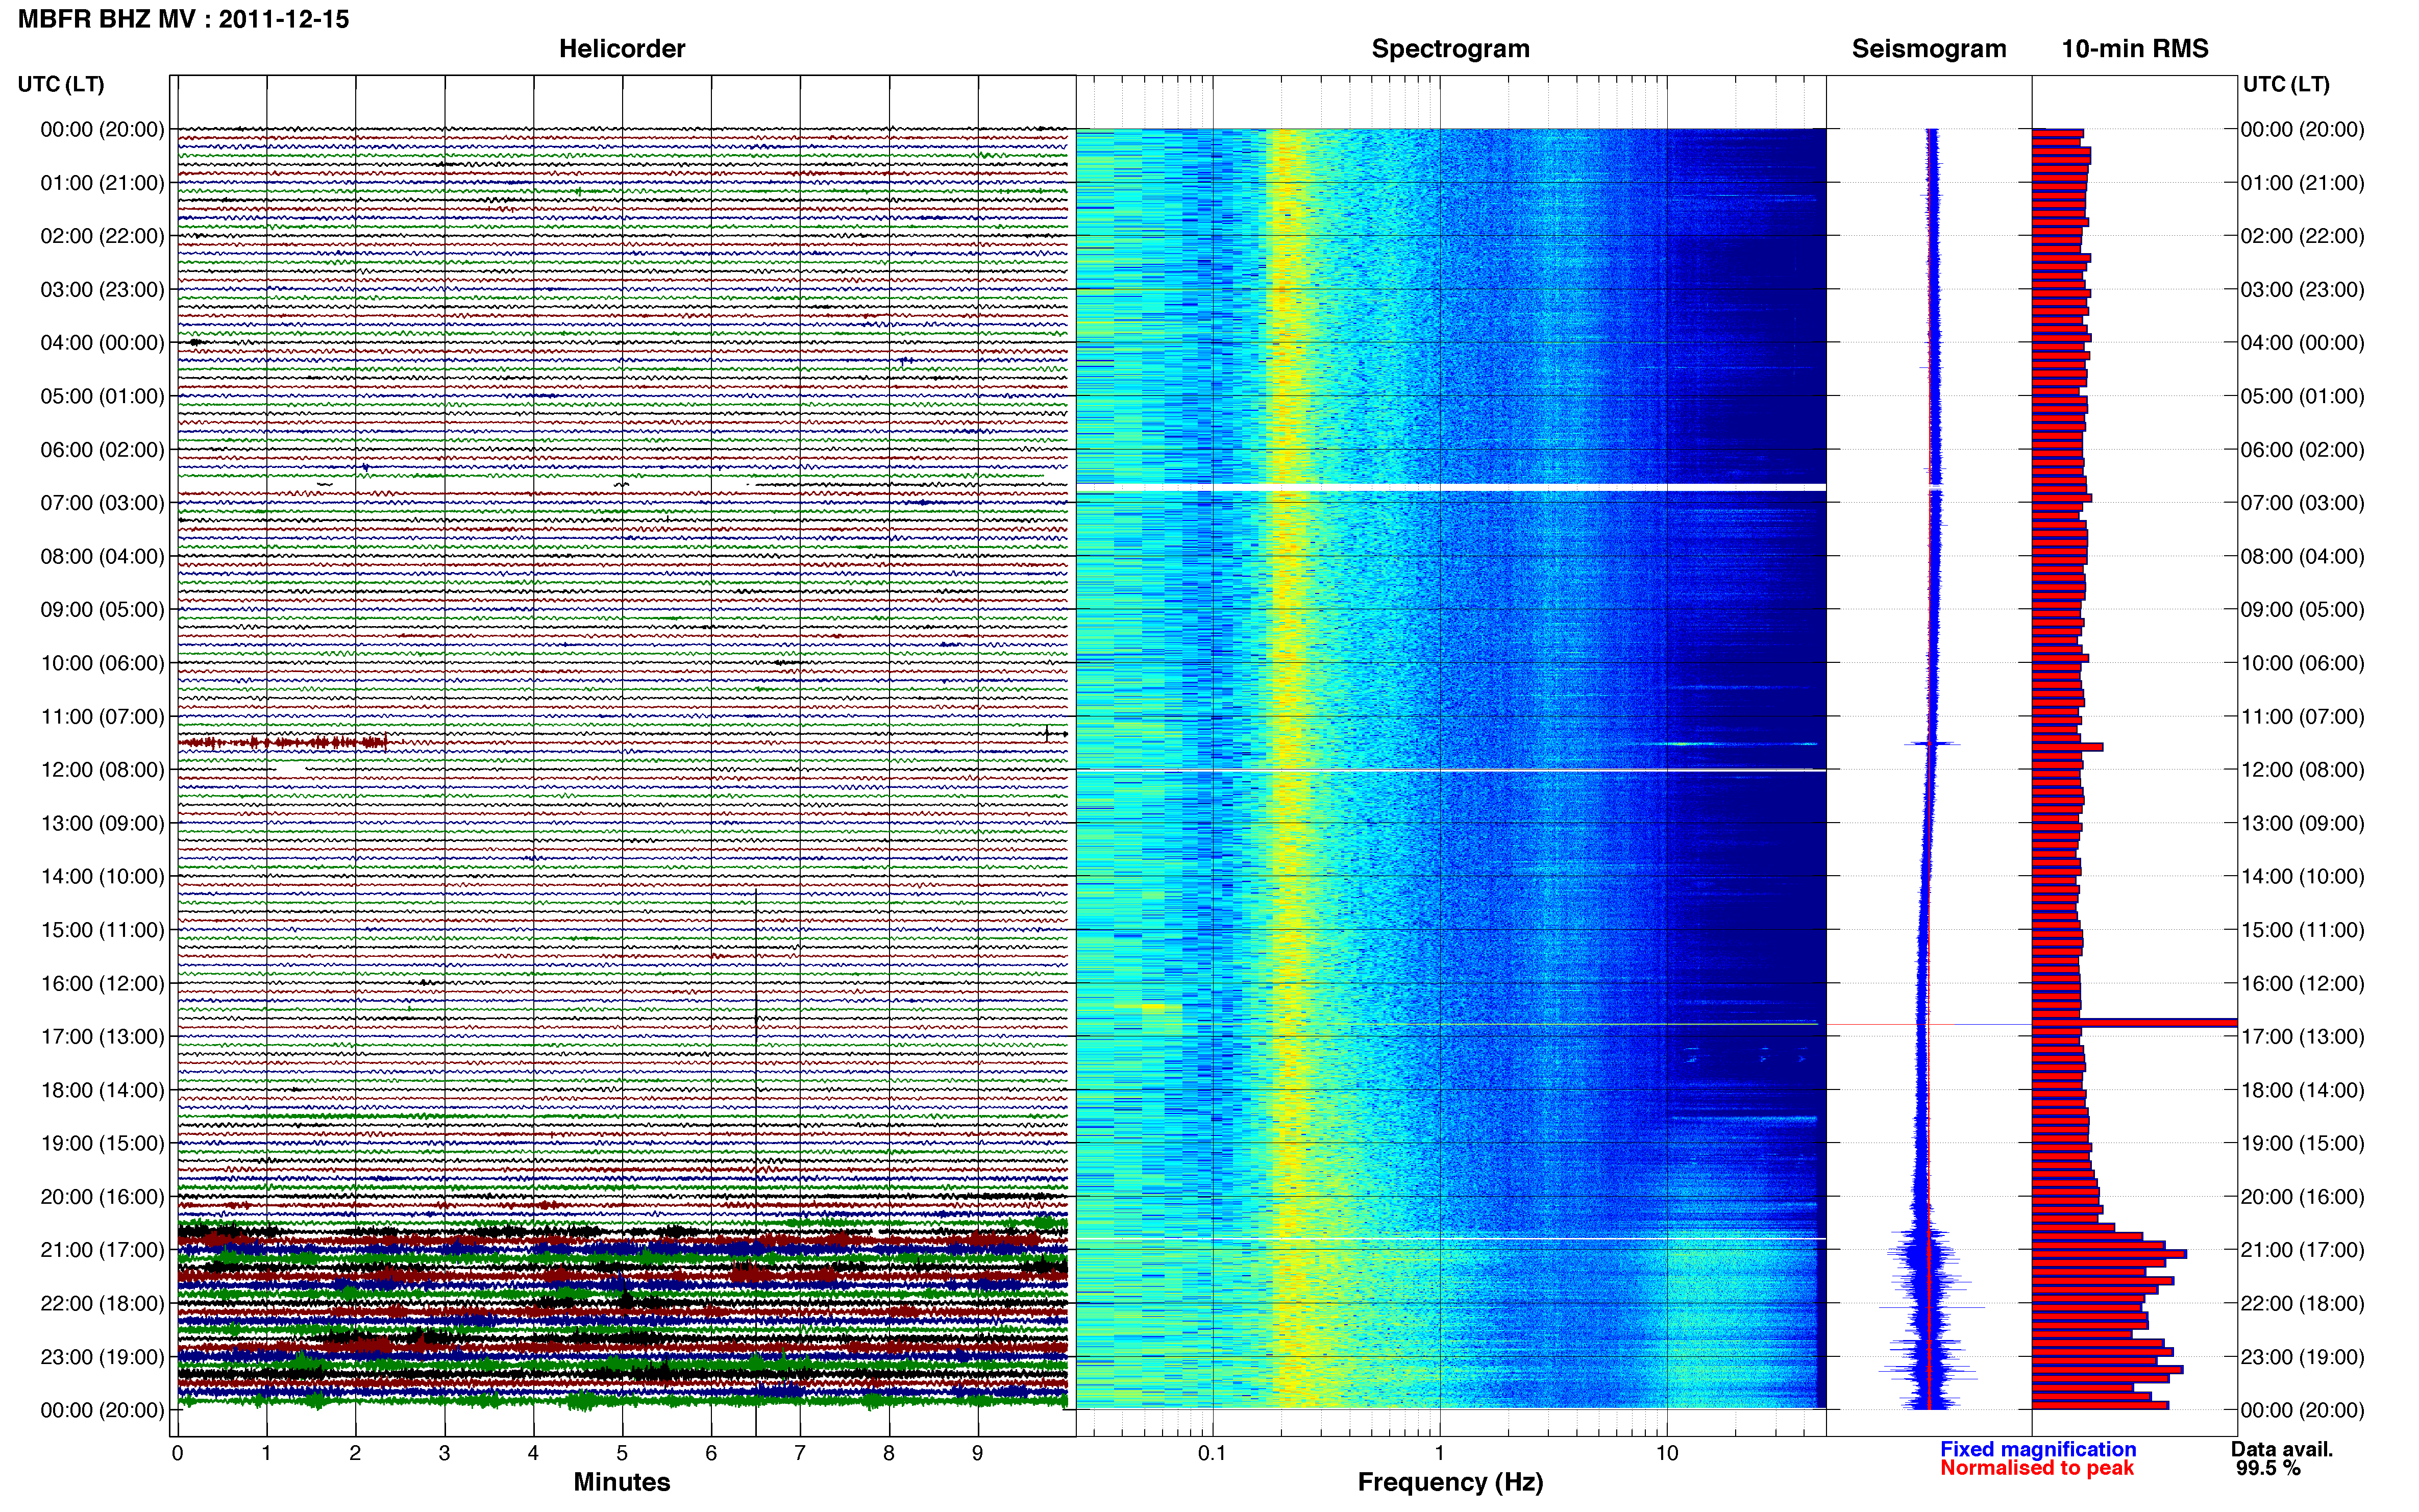Click Helicorder-side time label "23:00 (19:00)"

(102, 1357)
